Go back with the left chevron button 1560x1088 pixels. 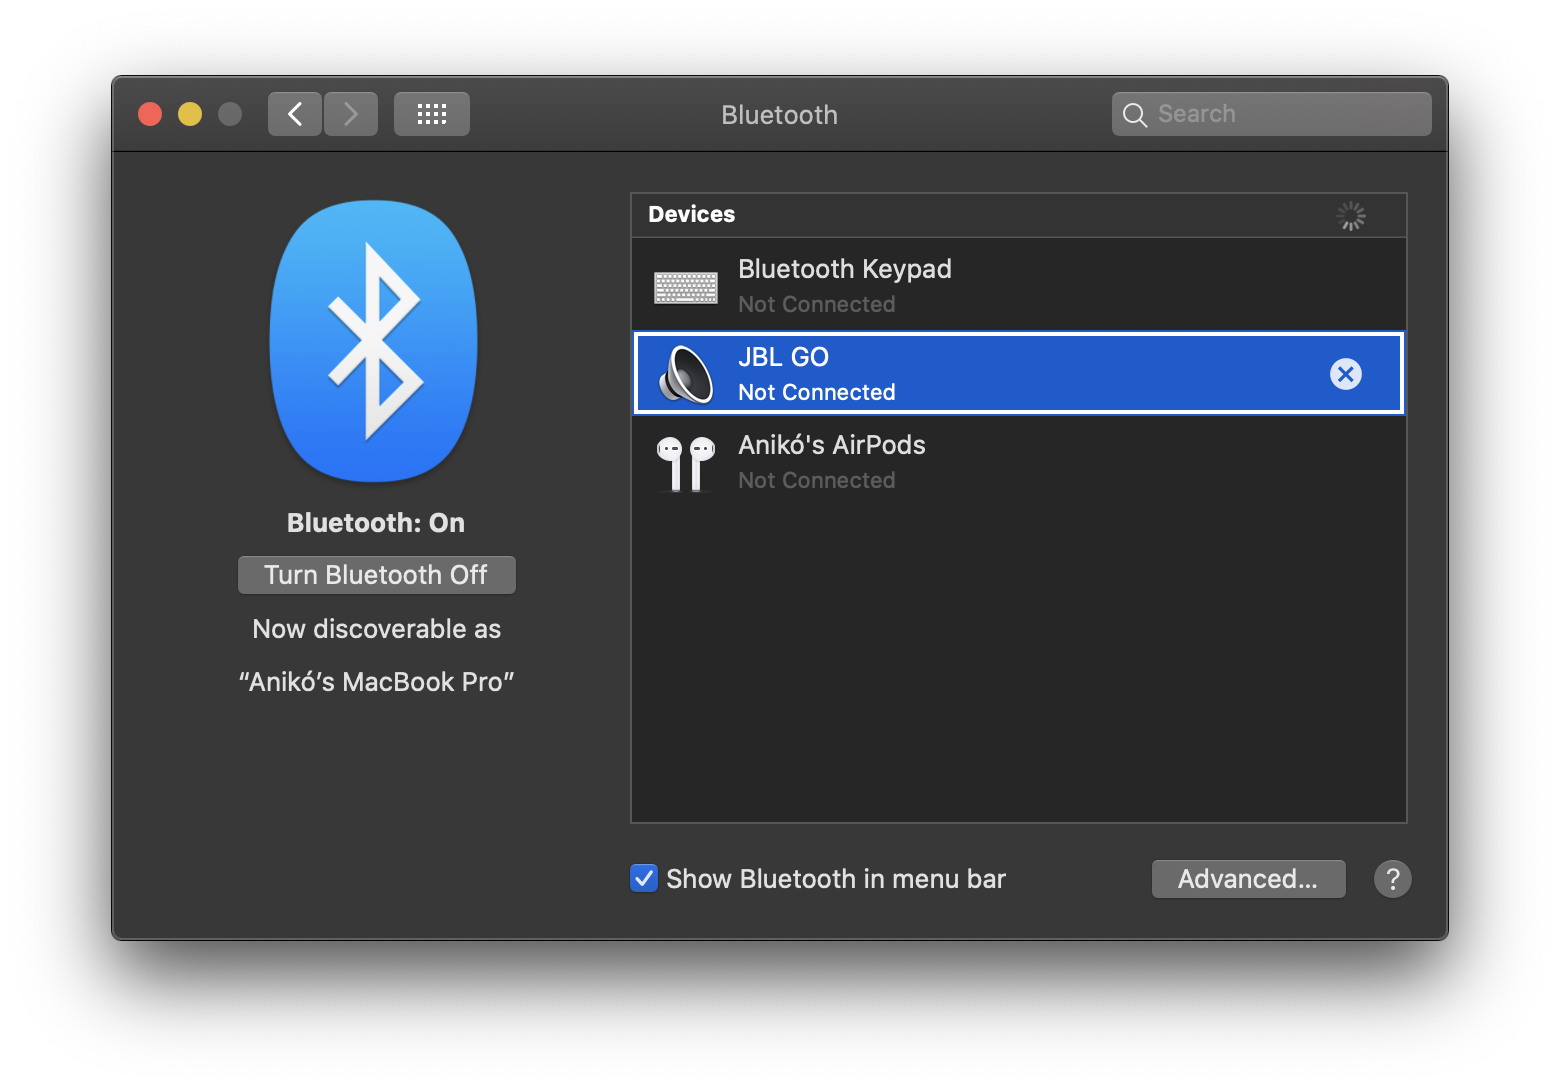(x=295, y=114)
